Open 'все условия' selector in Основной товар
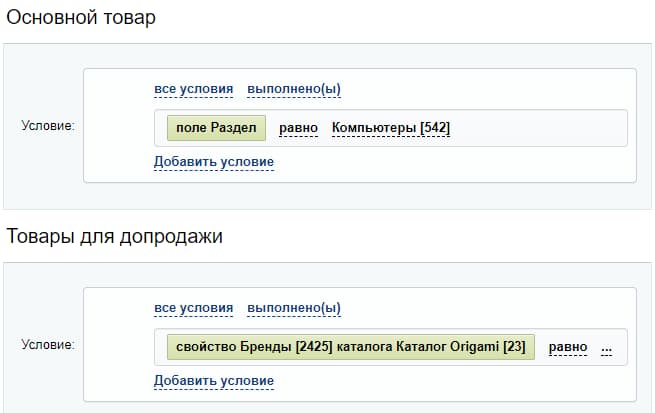Image resolution: width=655 pixels, height=413 pixels. pyautogui.click(x=193, y=89)
